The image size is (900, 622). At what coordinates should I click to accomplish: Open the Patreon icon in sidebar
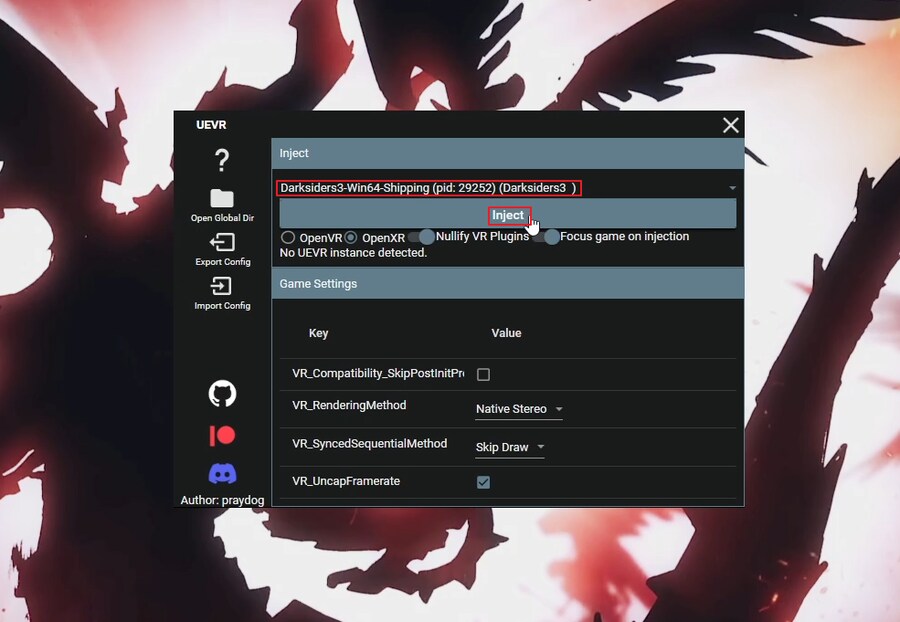(222, 436)
